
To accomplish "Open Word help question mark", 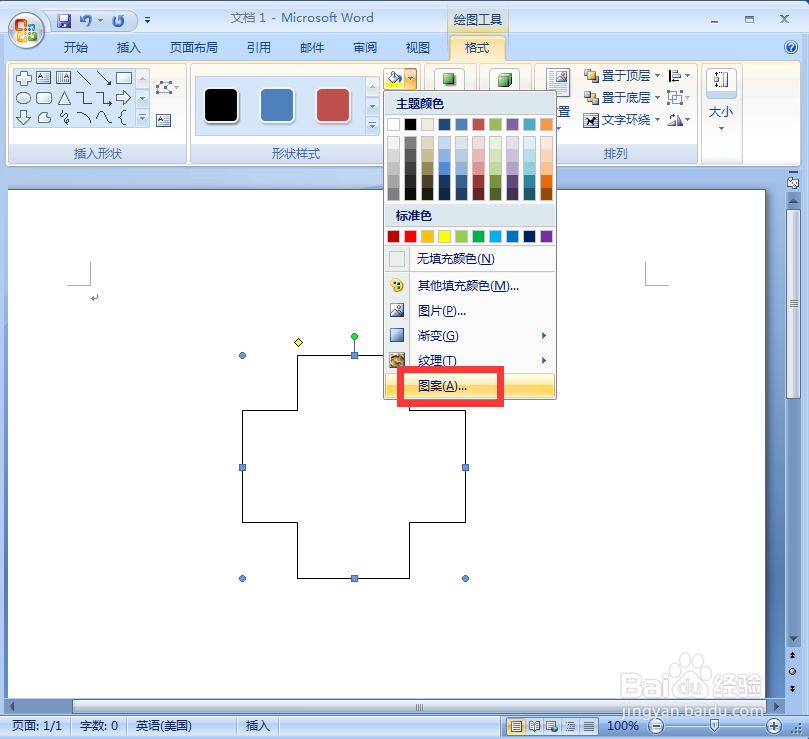I will pyautogui.click(x=790, y=47).
